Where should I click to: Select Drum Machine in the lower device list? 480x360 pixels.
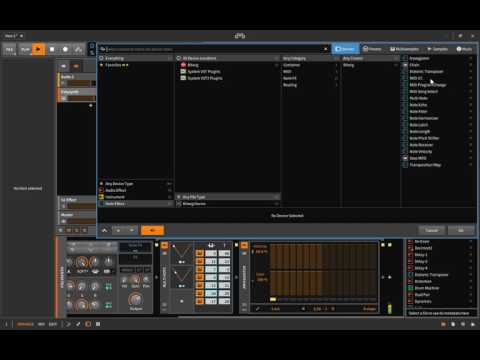[x=427, y=288]
